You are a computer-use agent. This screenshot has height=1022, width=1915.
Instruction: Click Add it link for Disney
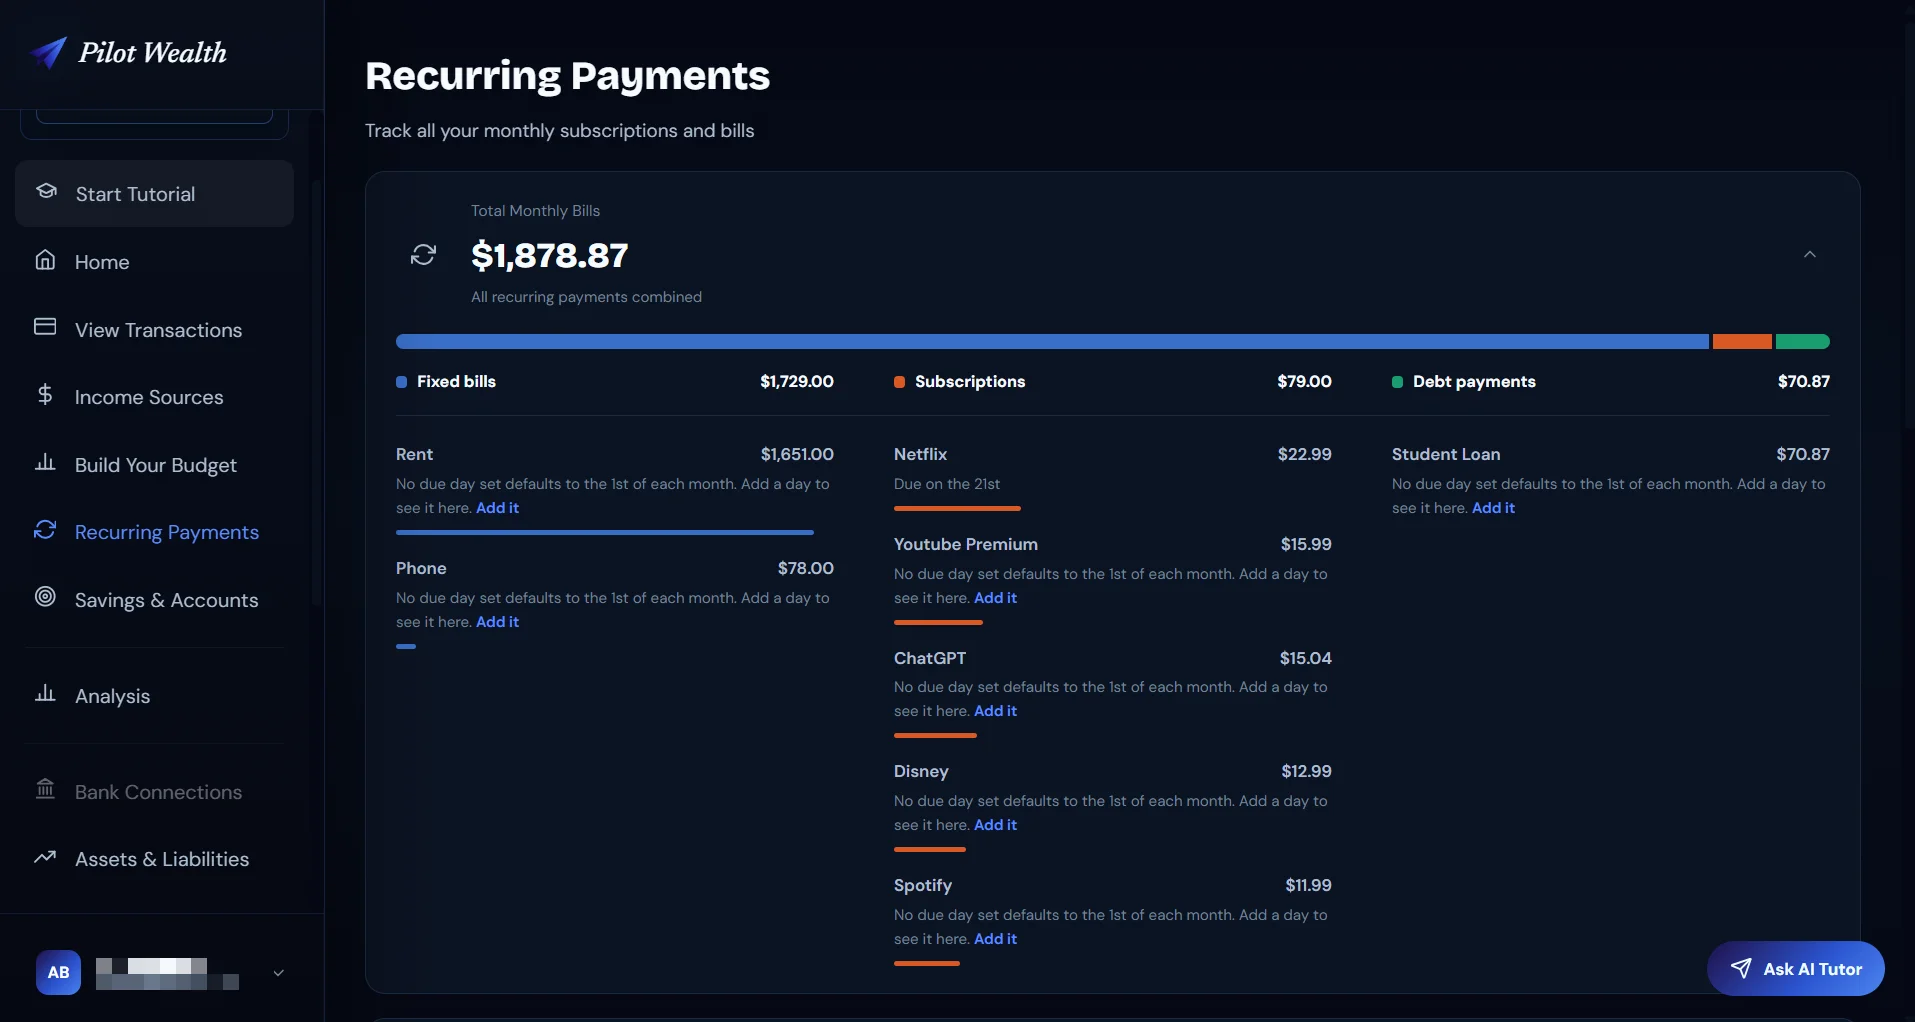(995, 825)
